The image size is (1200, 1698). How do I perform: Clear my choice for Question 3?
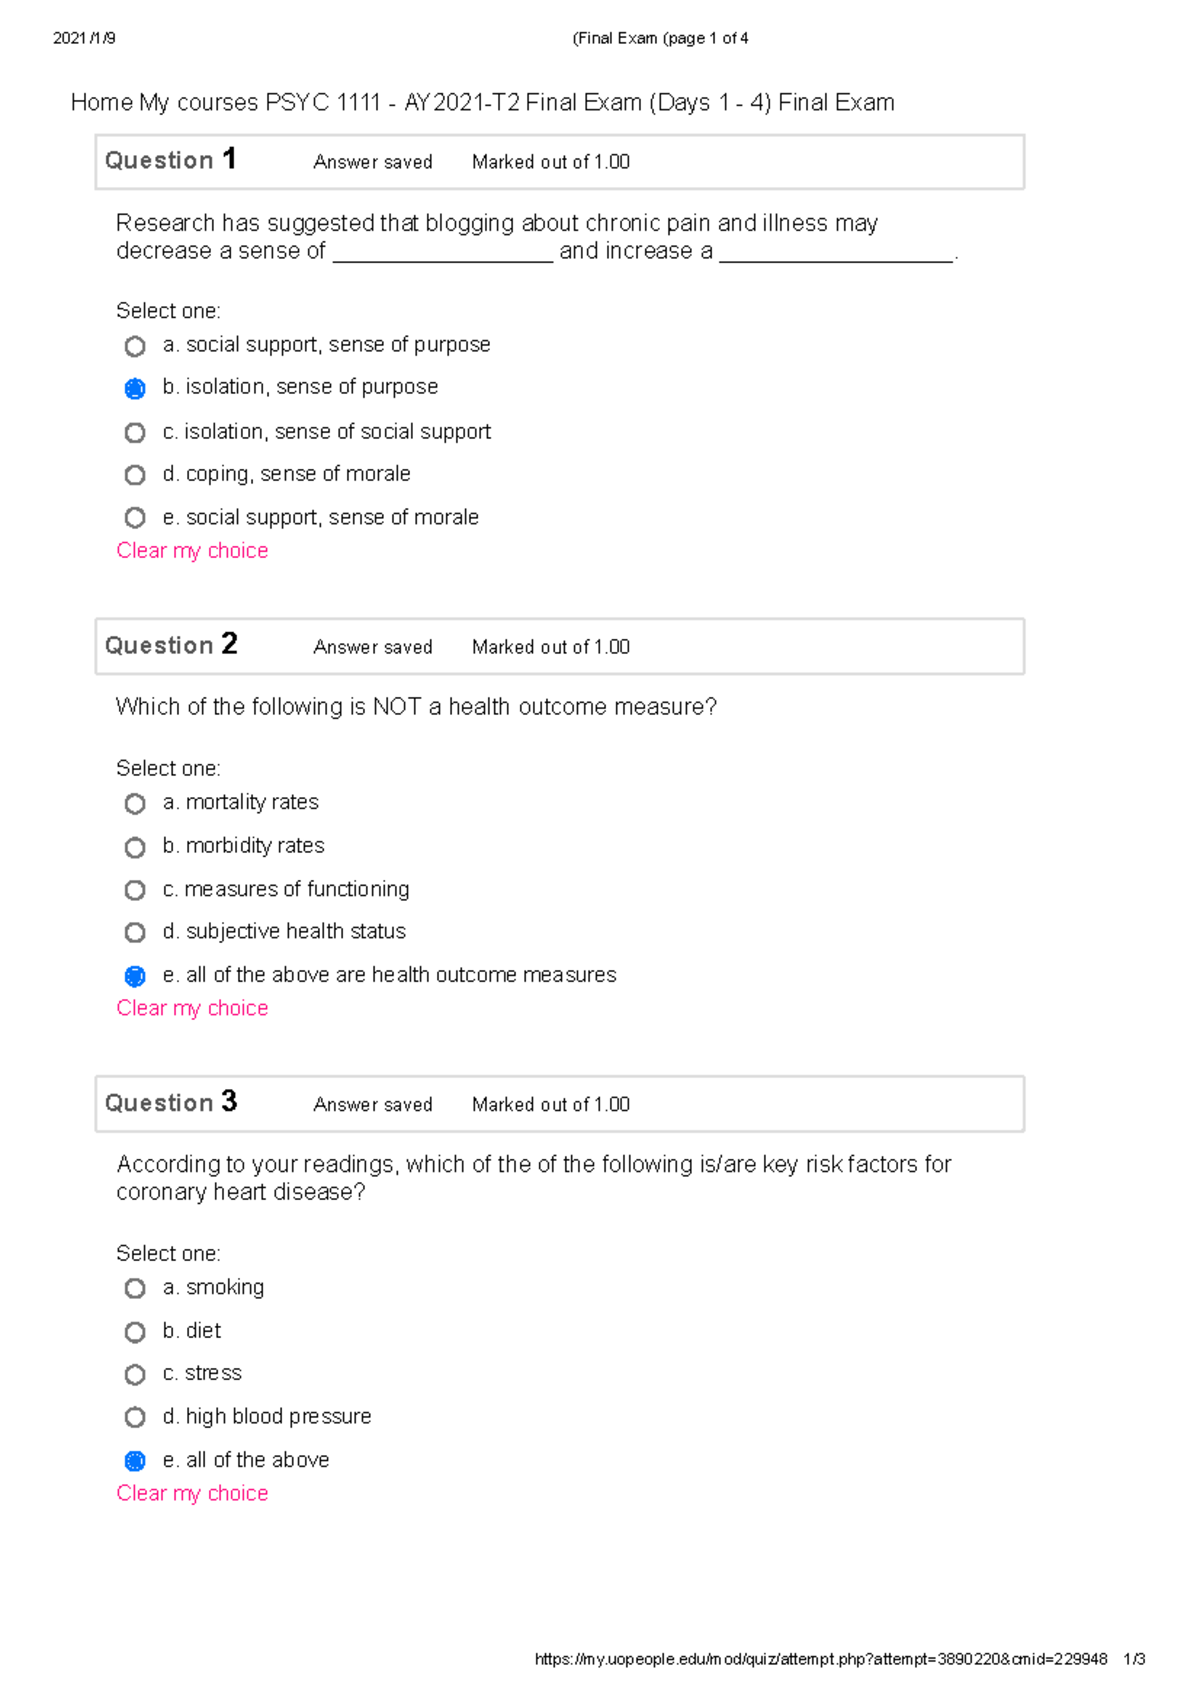192,1493
